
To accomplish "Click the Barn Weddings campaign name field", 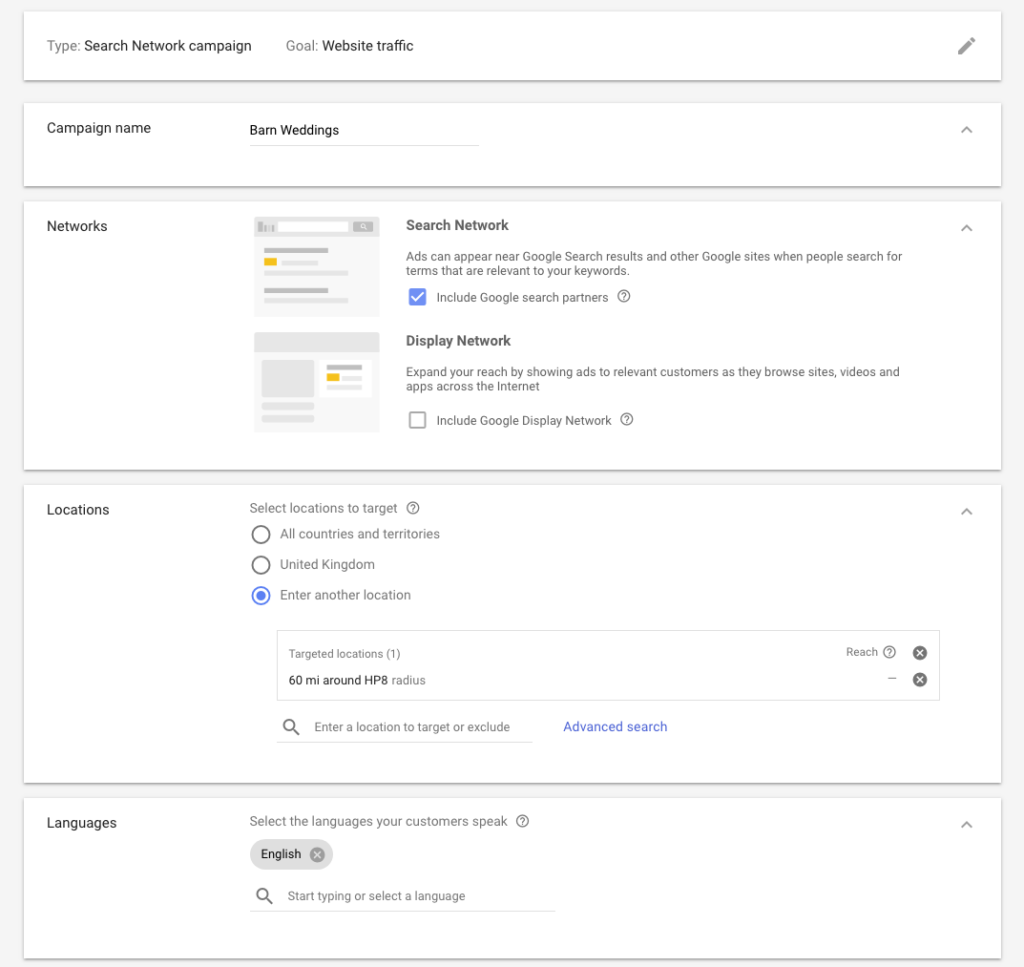I will [364, 131].
